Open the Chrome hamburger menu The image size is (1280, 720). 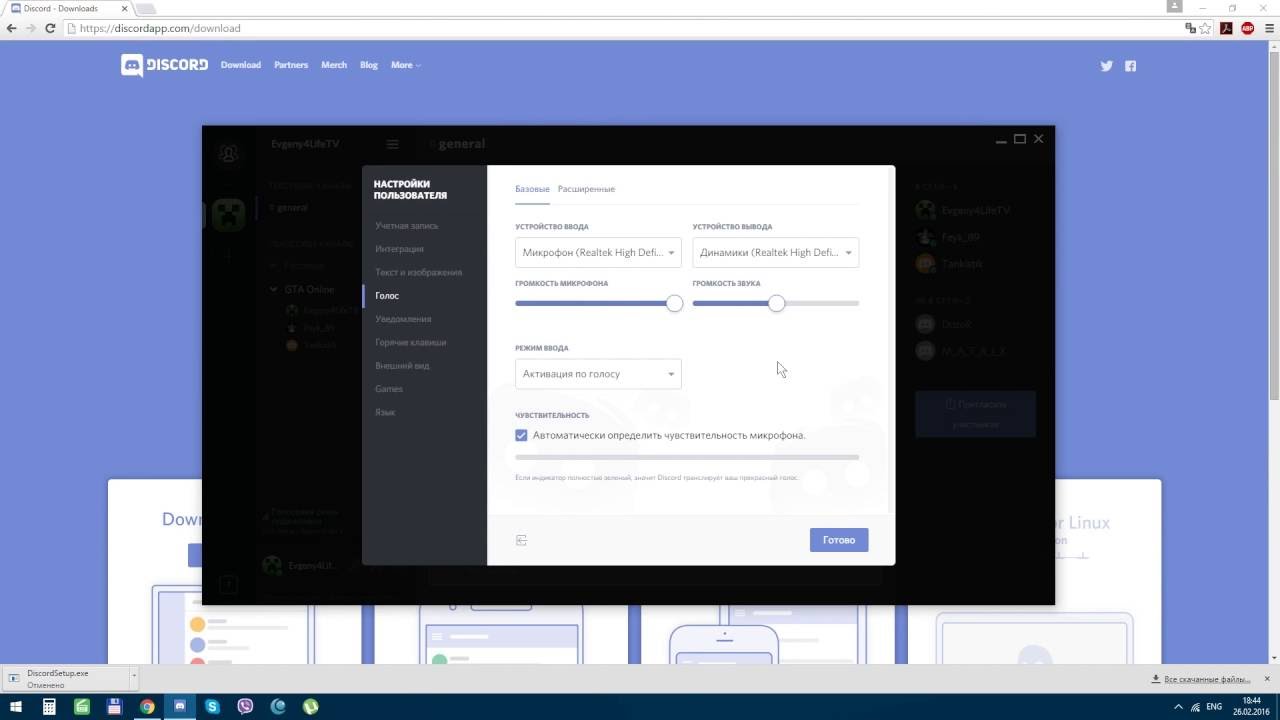(1267, 29)
